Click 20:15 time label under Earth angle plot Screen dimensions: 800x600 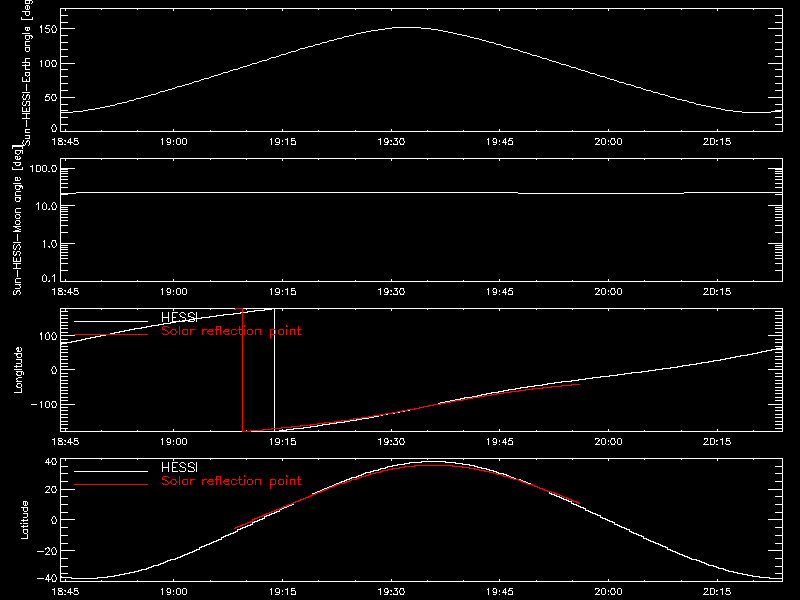[x=717, y=142]
